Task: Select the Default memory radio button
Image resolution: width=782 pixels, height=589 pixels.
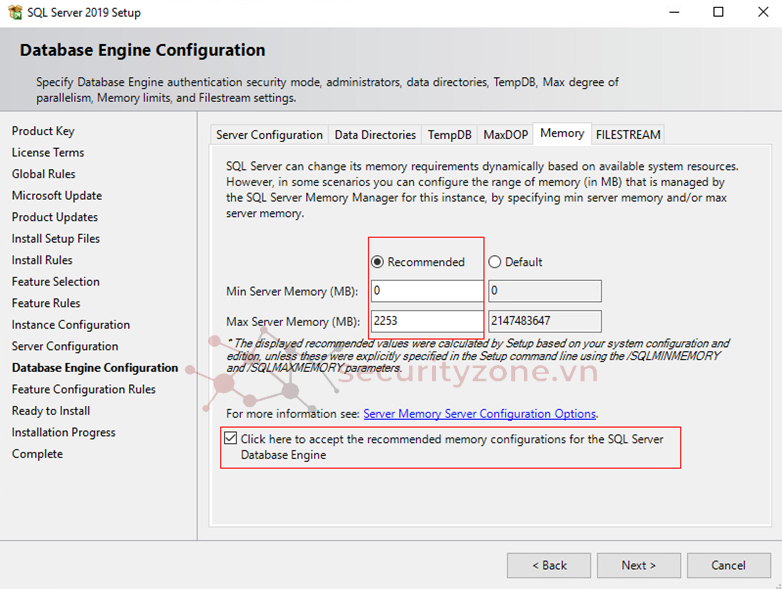Action: click(495, 262)
